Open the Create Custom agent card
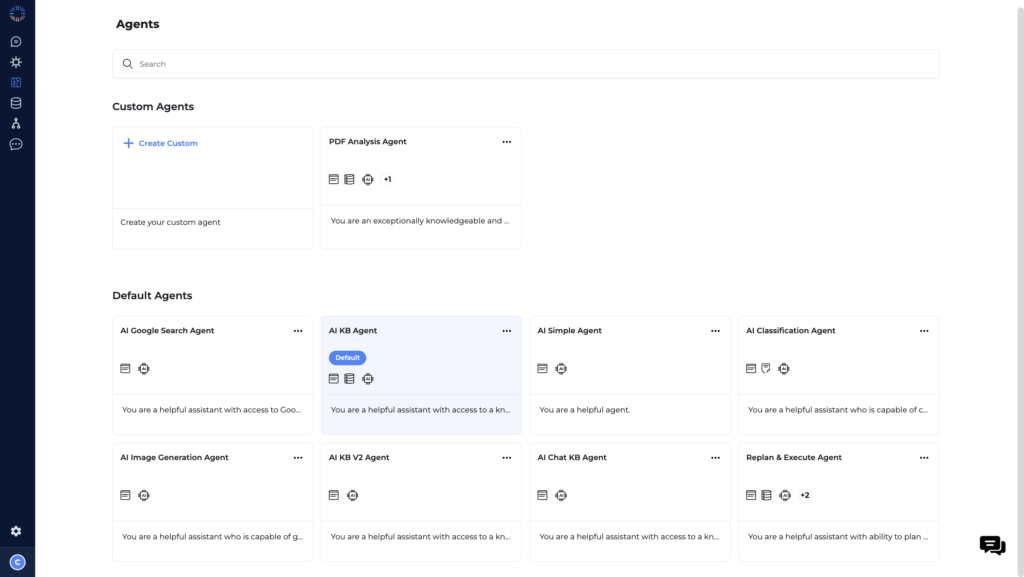 point(160,143)
